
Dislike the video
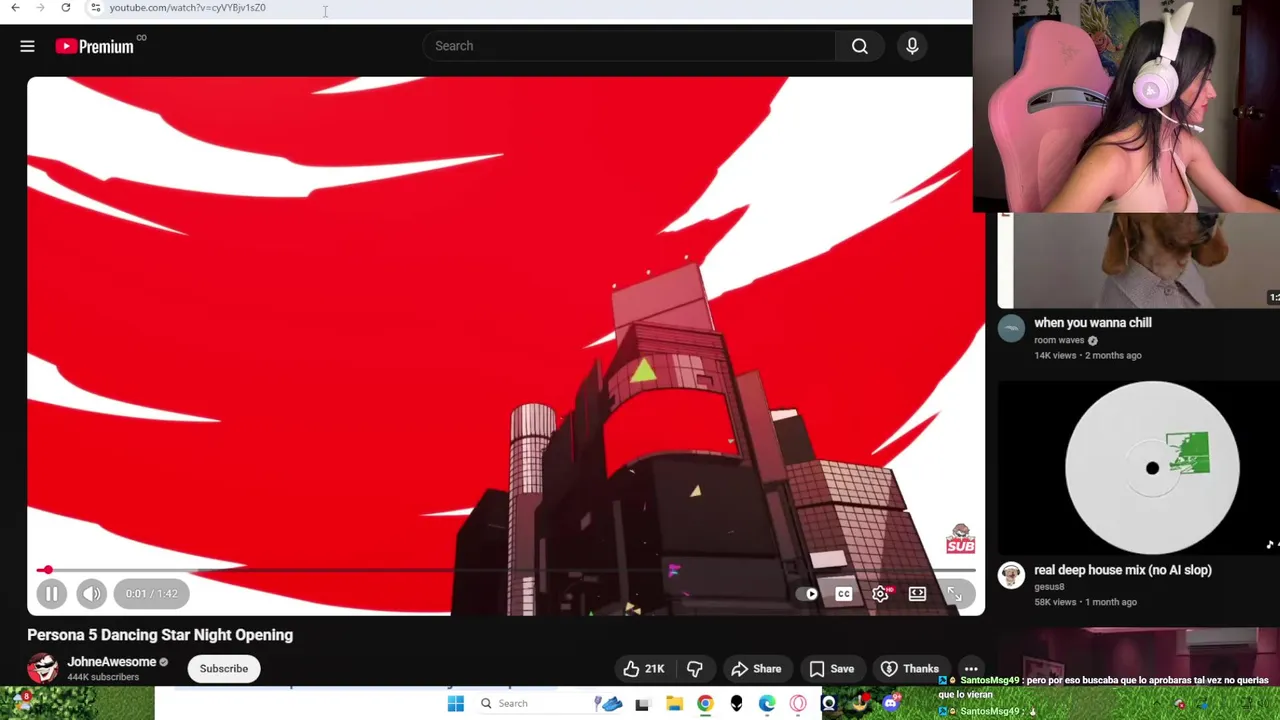tap(695, 669)
